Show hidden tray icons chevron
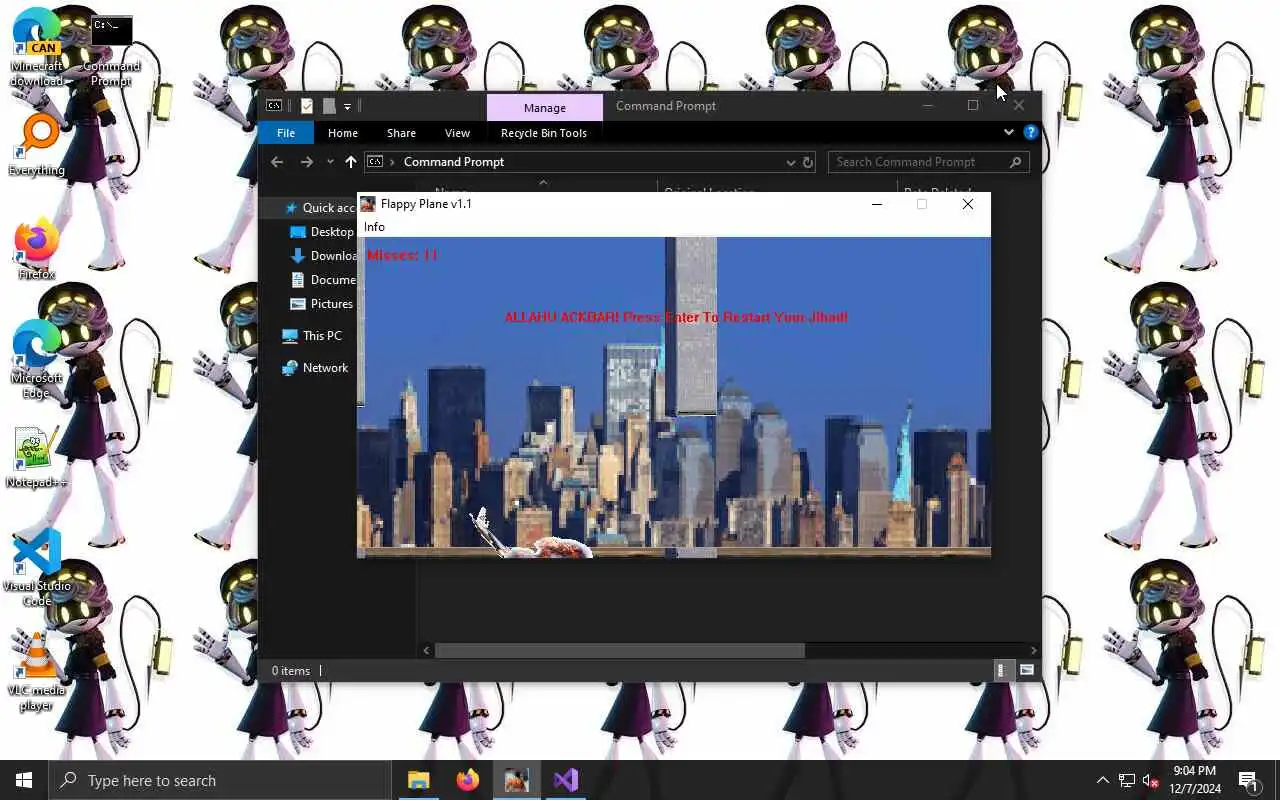1280x800 pixels. 1103,780
